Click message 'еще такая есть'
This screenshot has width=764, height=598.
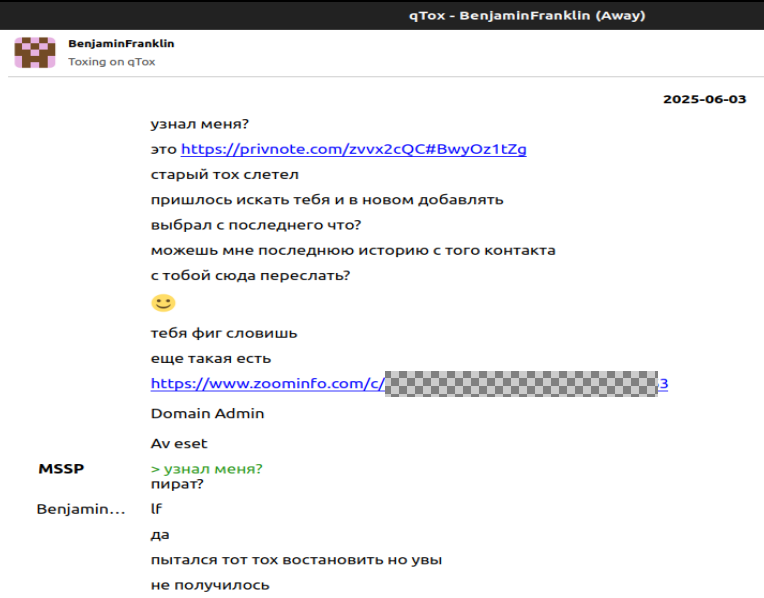tap(211, 359)
